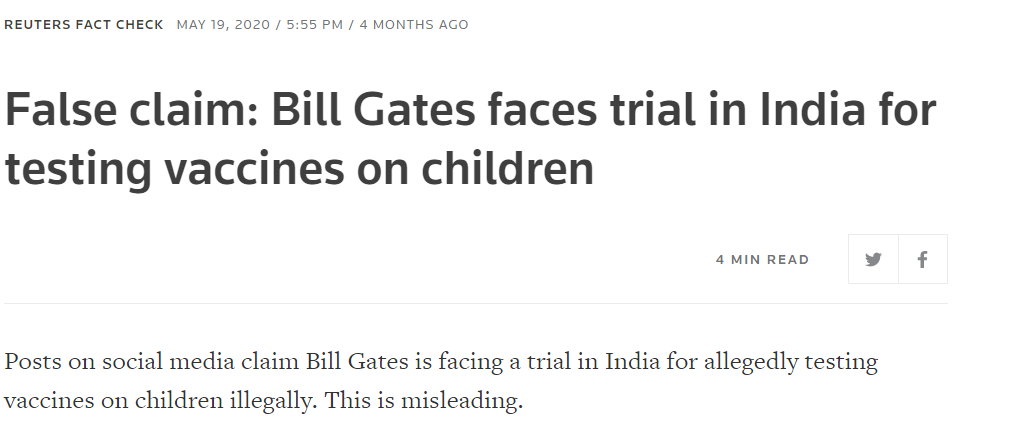Share the article via Facebook icon
Image resolution: width=1027 pixels, height=445 pixels.
click(923, 260)
